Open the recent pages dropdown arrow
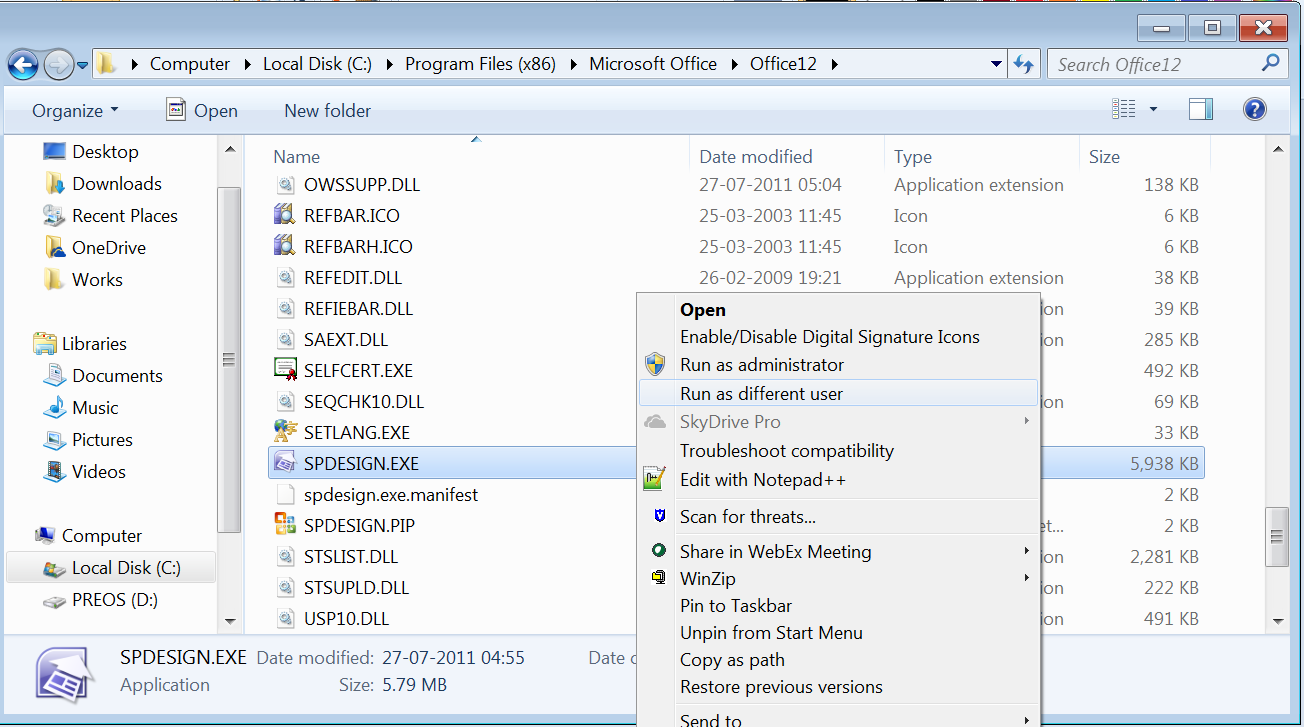Screen dimensions: 1304x727 (82, 65)
